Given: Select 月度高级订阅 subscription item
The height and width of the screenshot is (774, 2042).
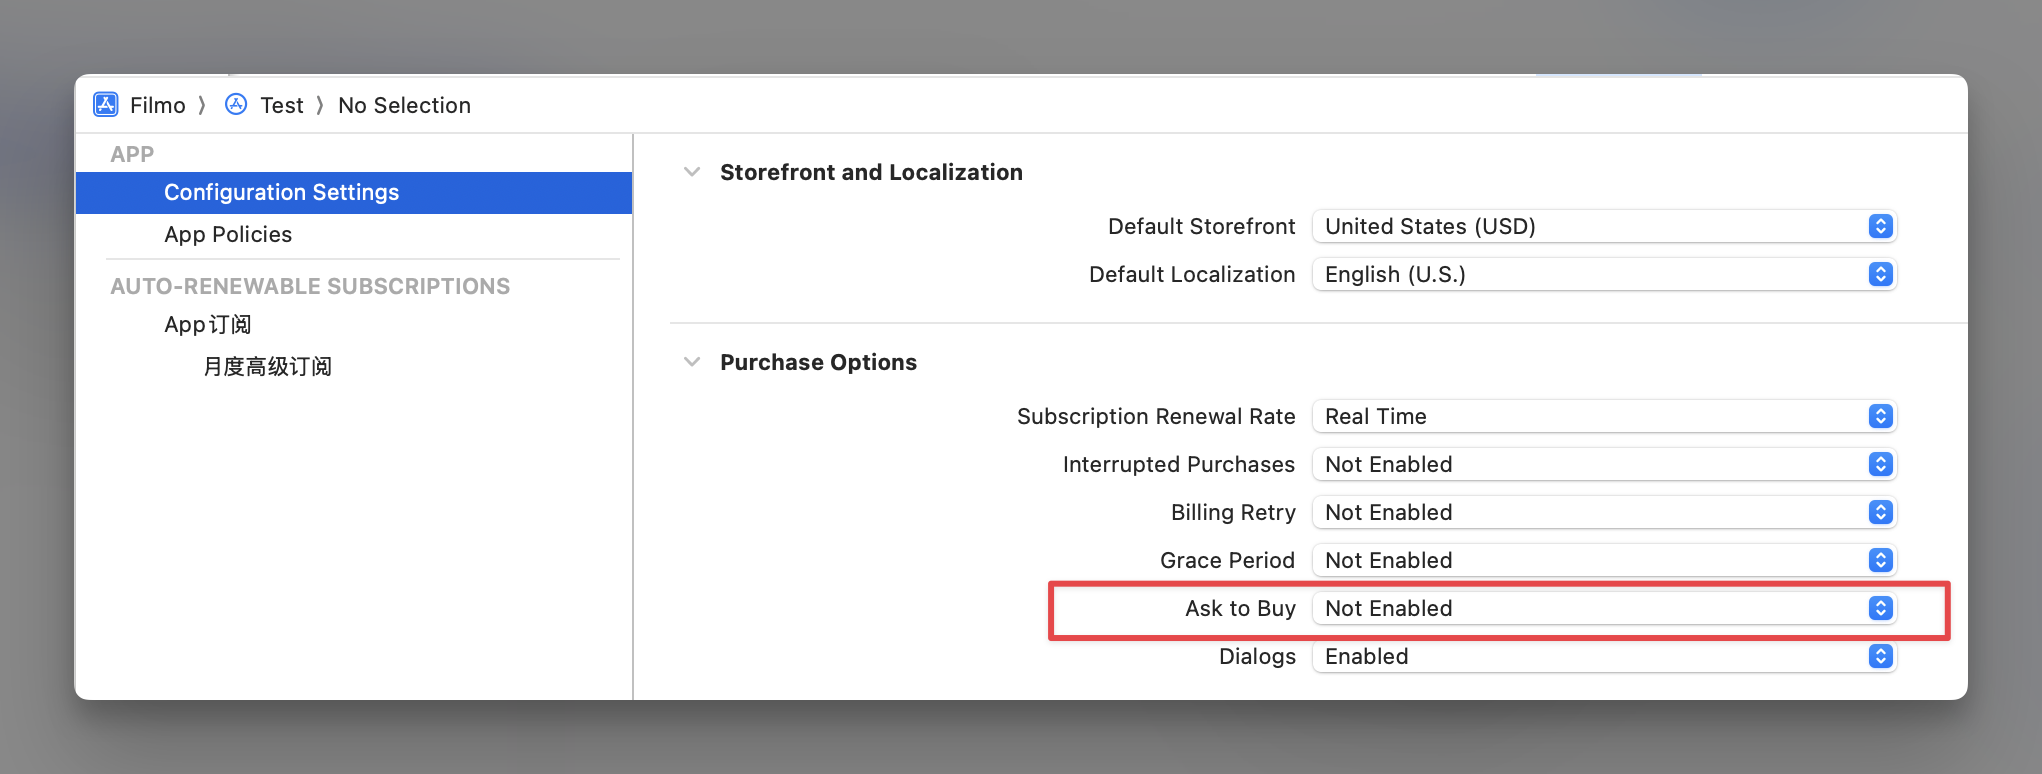Looking at the screenshot, I should click(x=267, y=367).
